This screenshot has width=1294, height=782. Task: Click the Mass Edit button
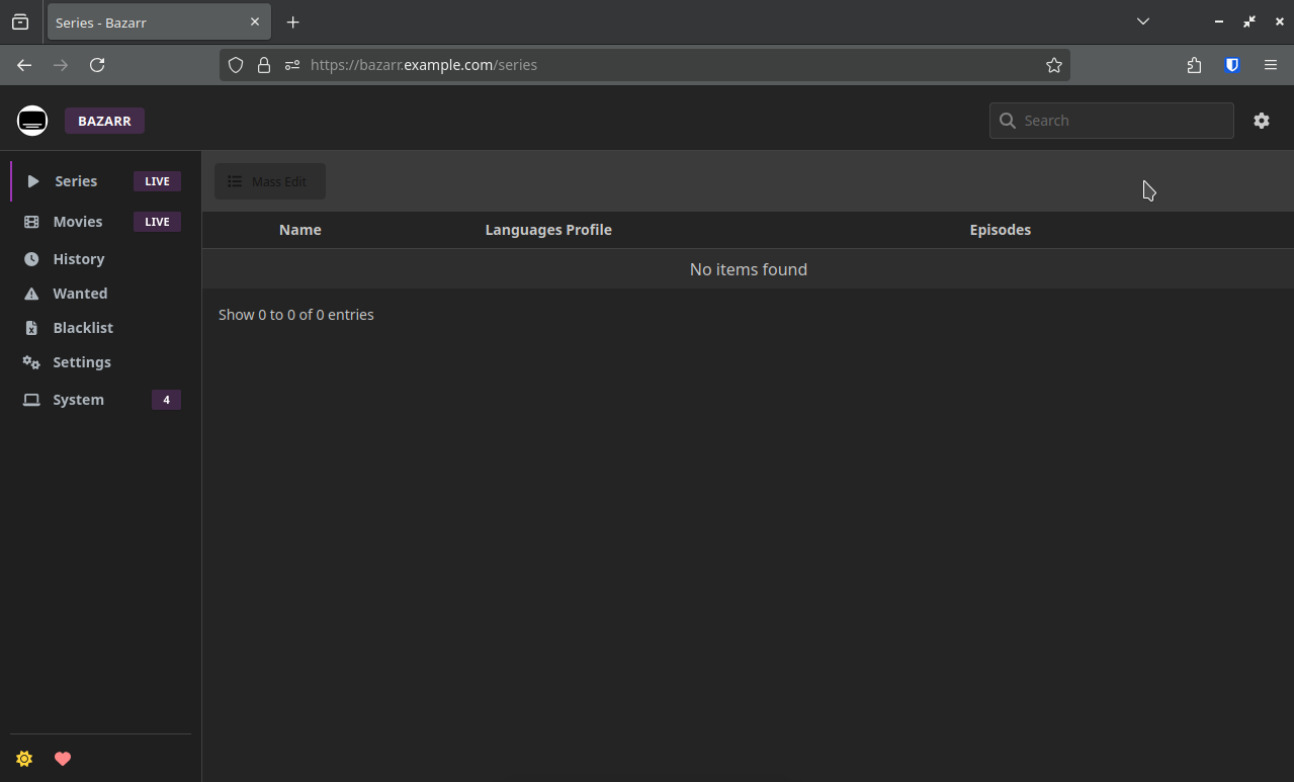(x=269, y=182)
